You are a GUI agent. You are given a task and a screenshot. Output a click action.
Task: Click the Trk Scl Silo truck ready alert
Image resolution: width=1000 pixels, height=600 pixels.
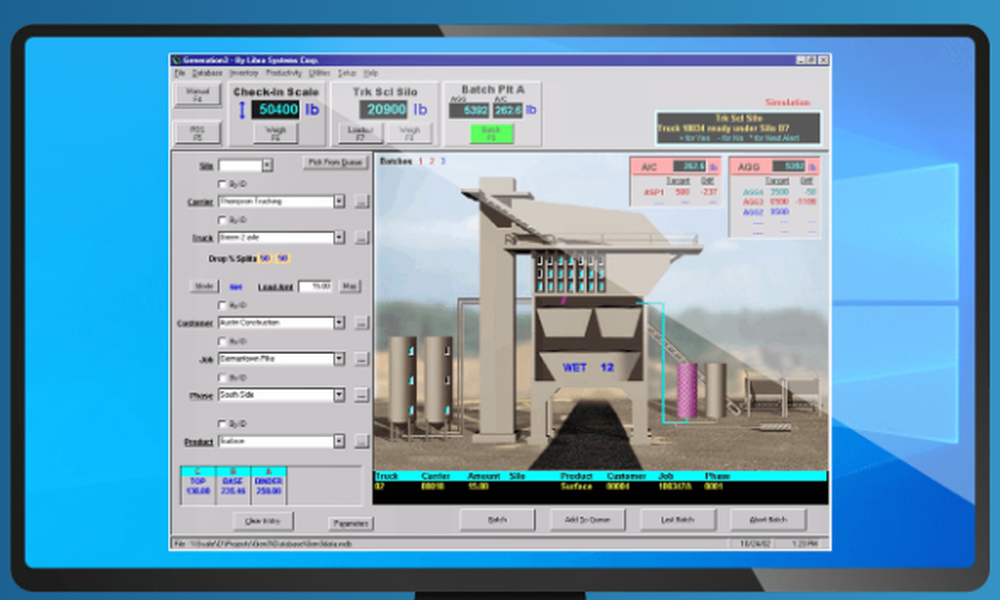738,128
